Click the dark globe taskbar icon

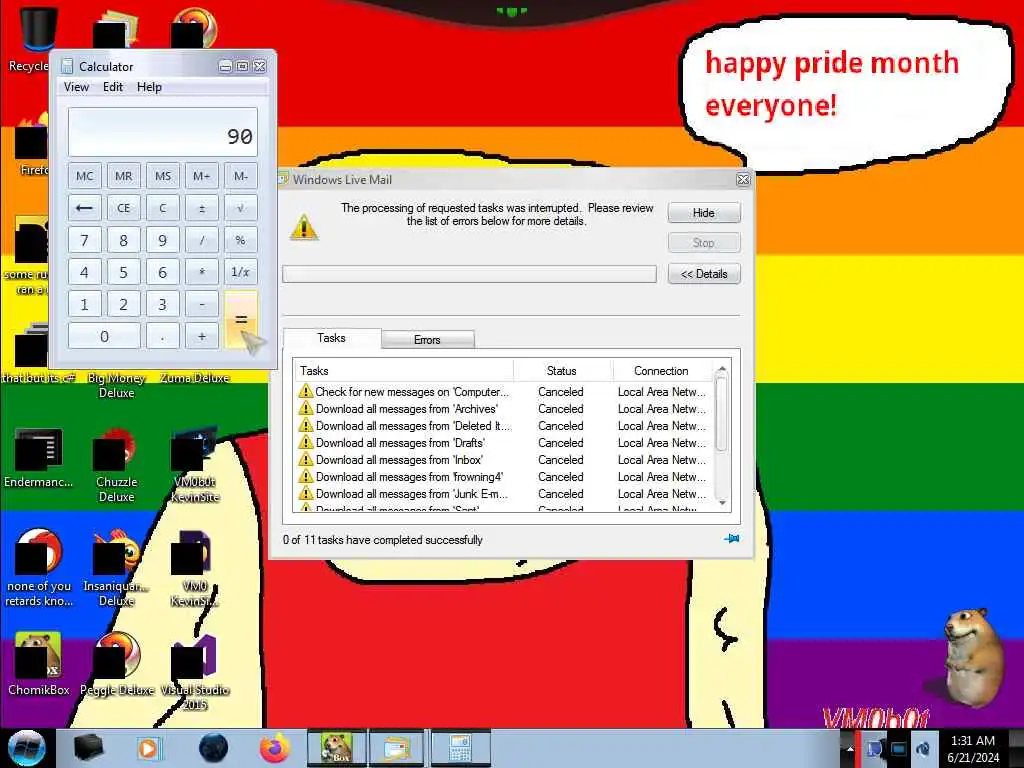[x=213, y=748]
